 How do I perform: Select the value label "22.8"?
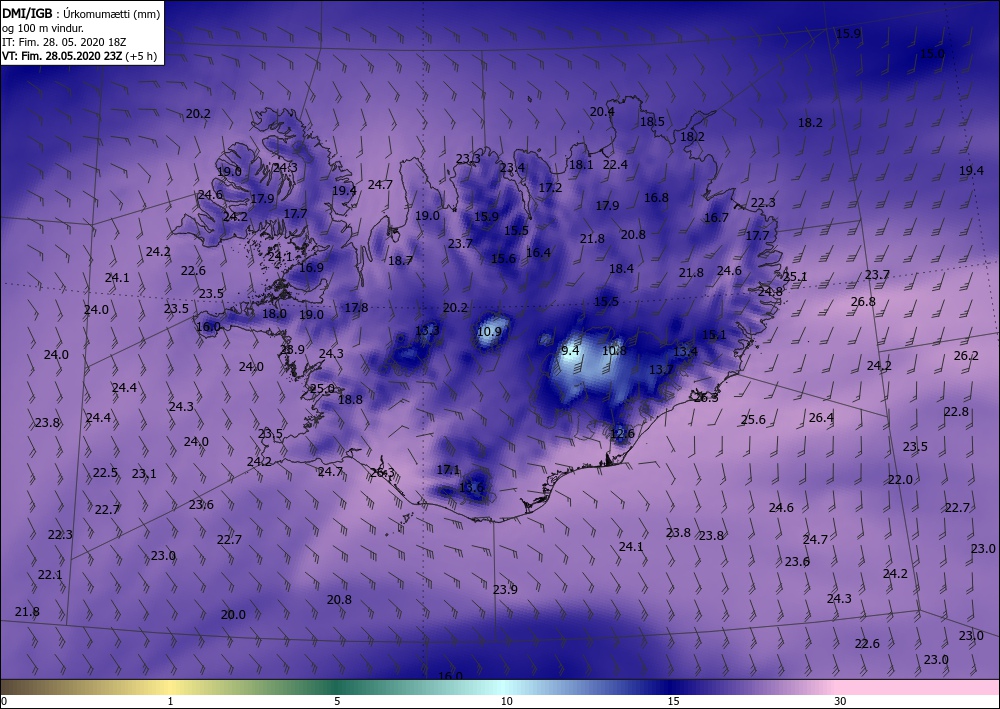pos(957,412)
